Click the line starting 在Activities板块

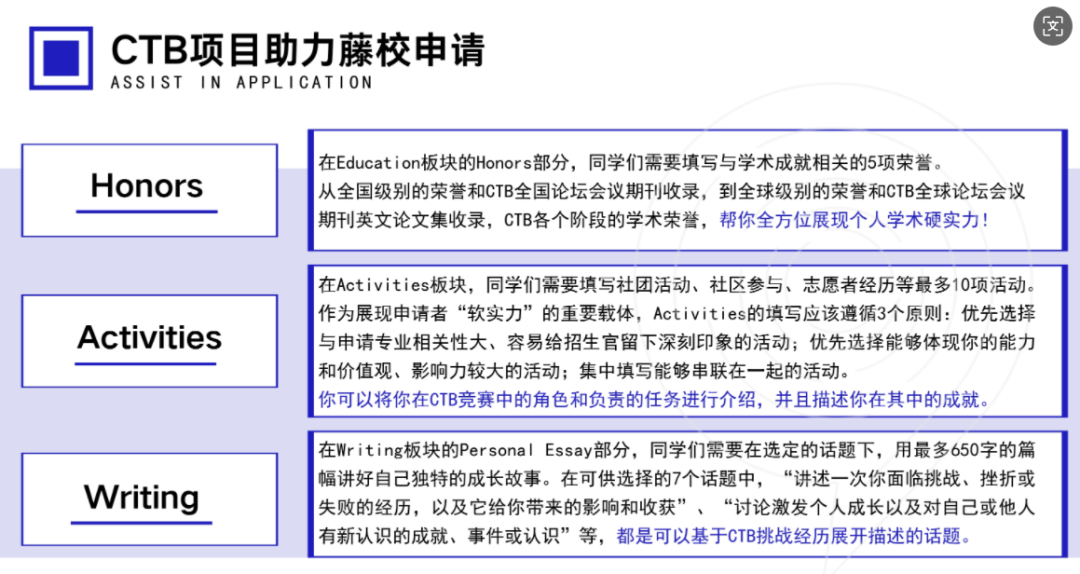pos(678,285)
